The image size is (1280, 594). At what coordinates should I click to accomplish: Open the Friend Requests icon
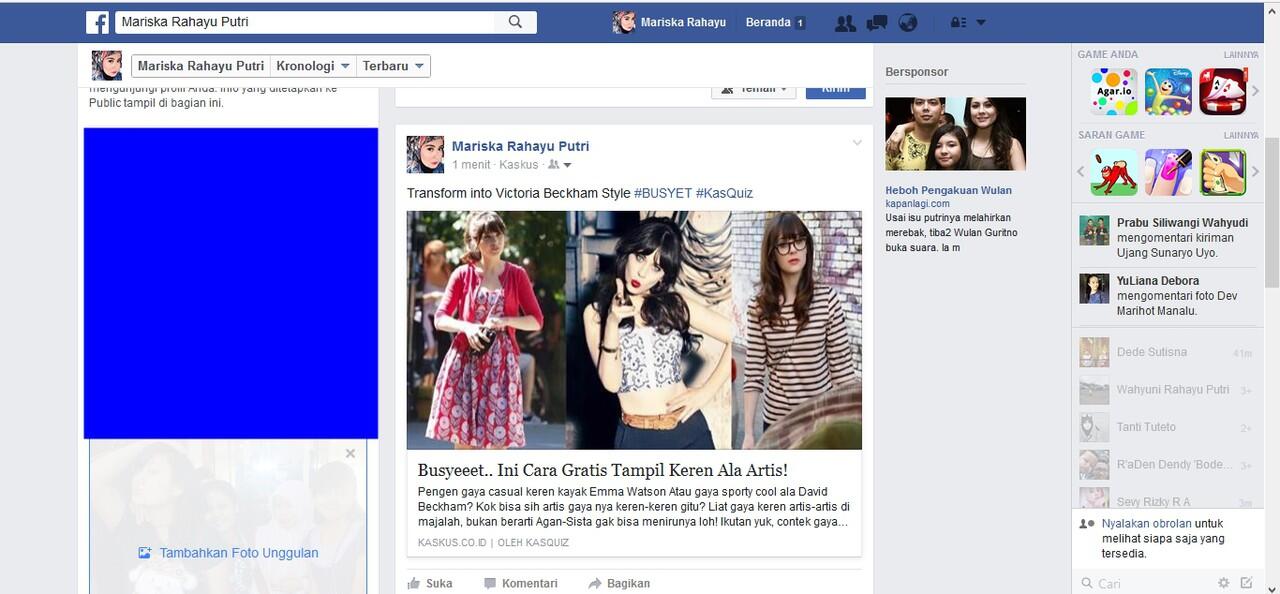845,22
